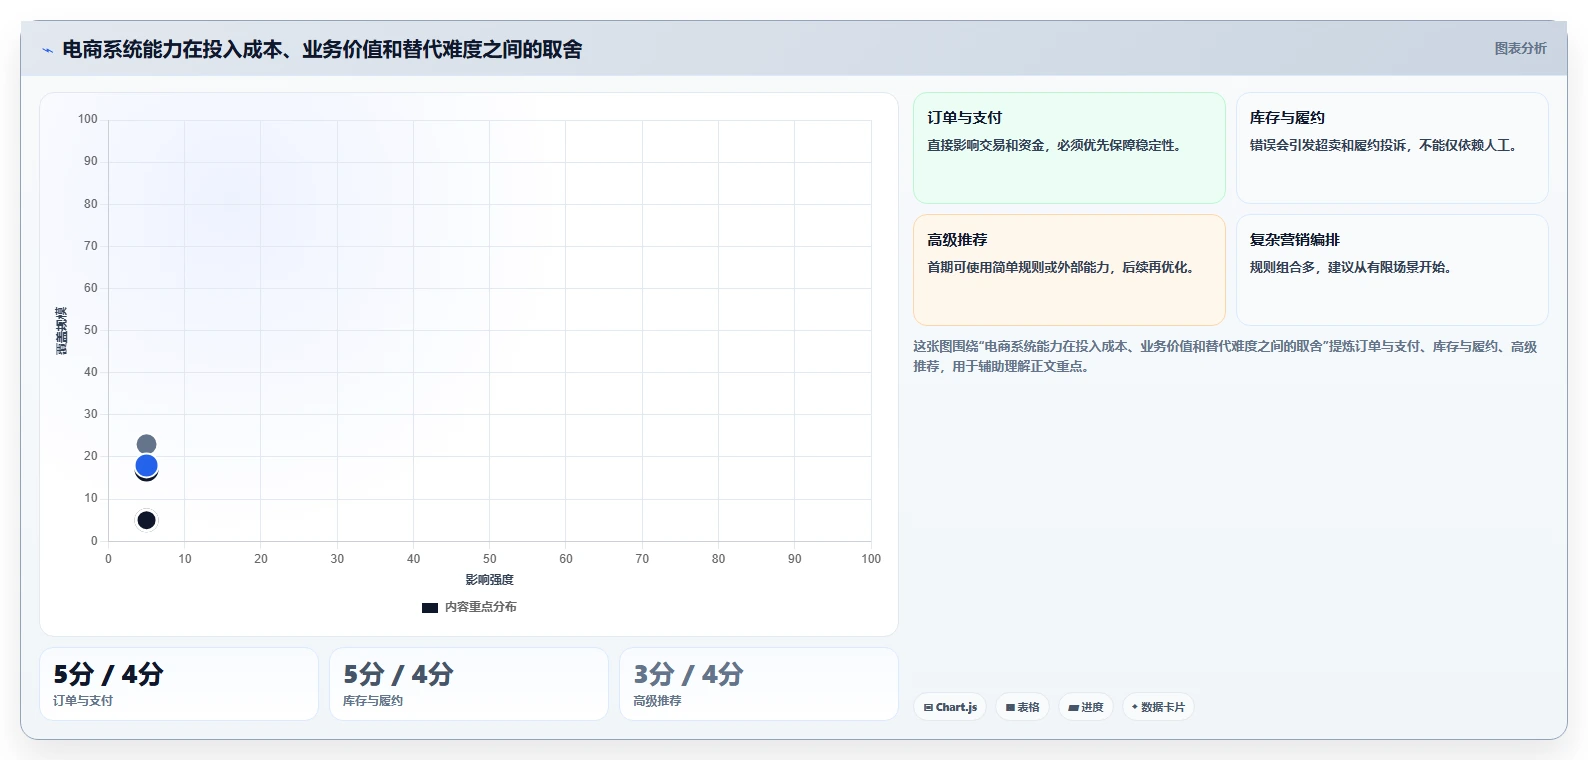The image size is (1588, 760).
Task: Open the orange 高级推荐 description card
Action: 1069,270
